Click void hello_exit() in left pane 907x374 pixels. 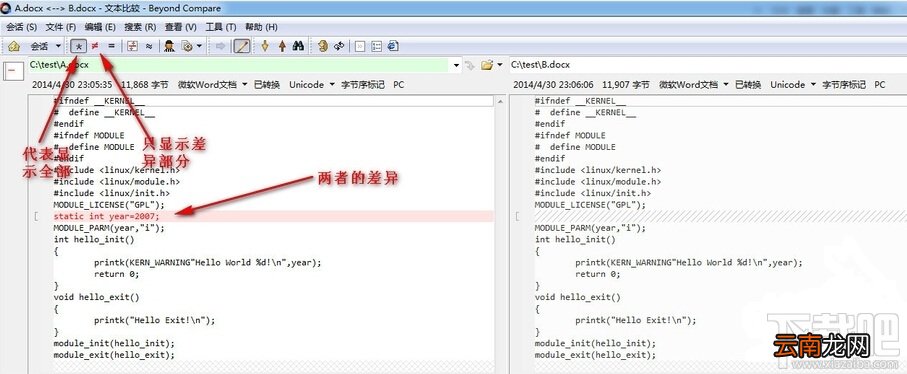pos(97,297)
